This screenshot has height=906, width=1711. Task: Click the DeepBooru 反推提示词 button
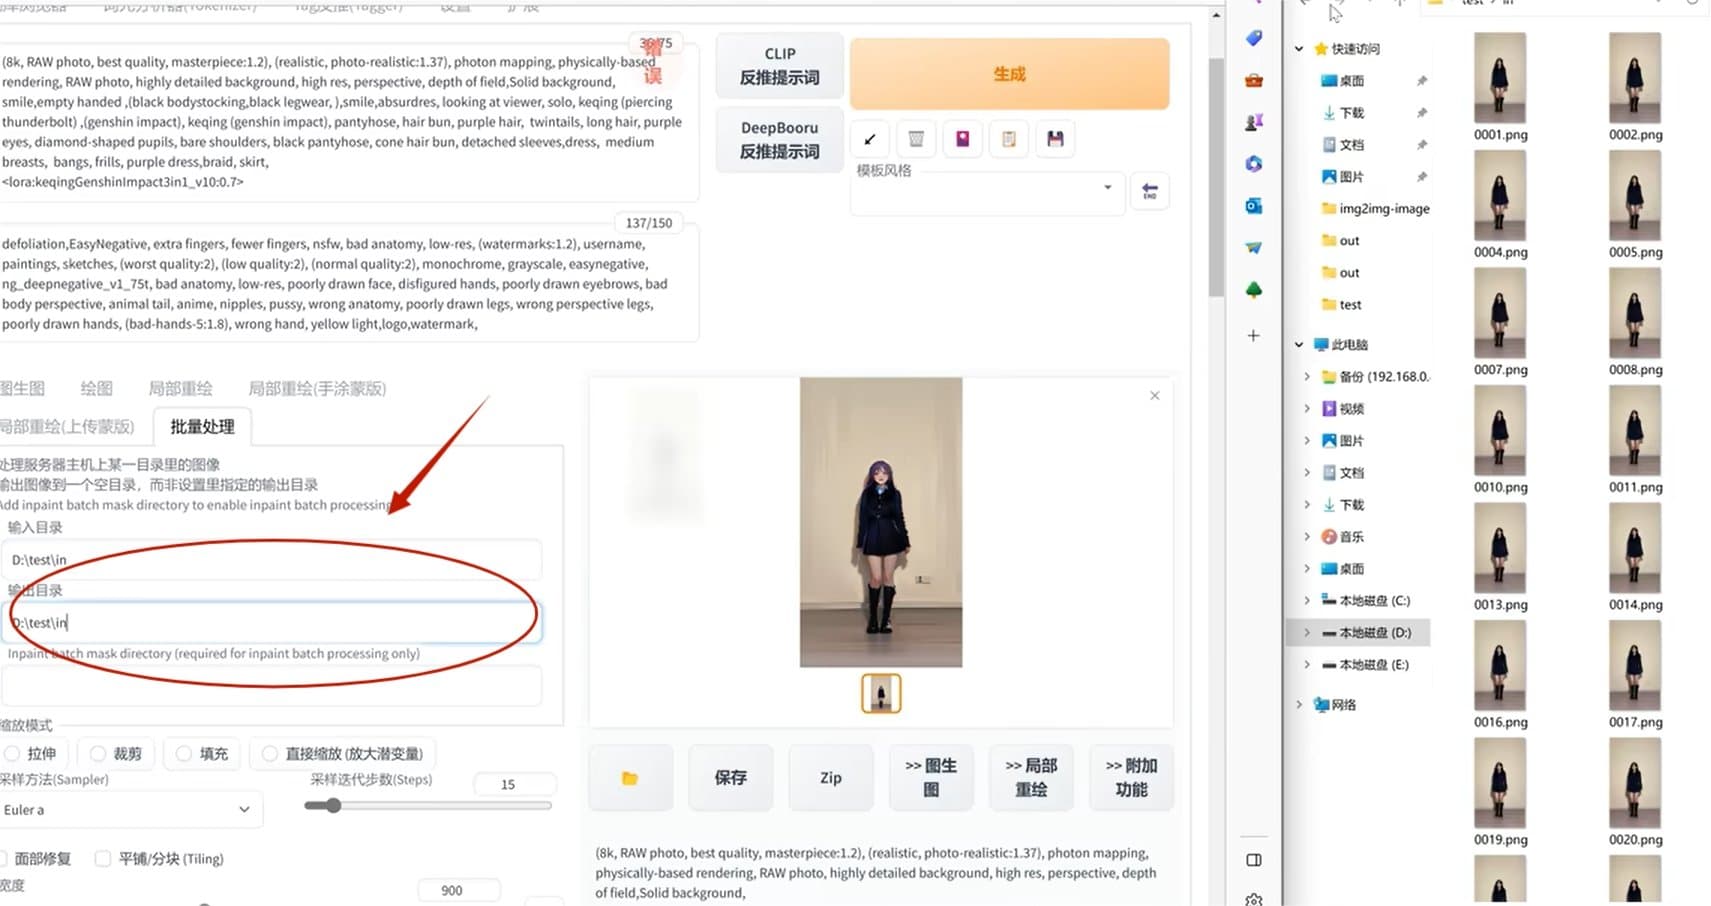[x=779, y=139]
